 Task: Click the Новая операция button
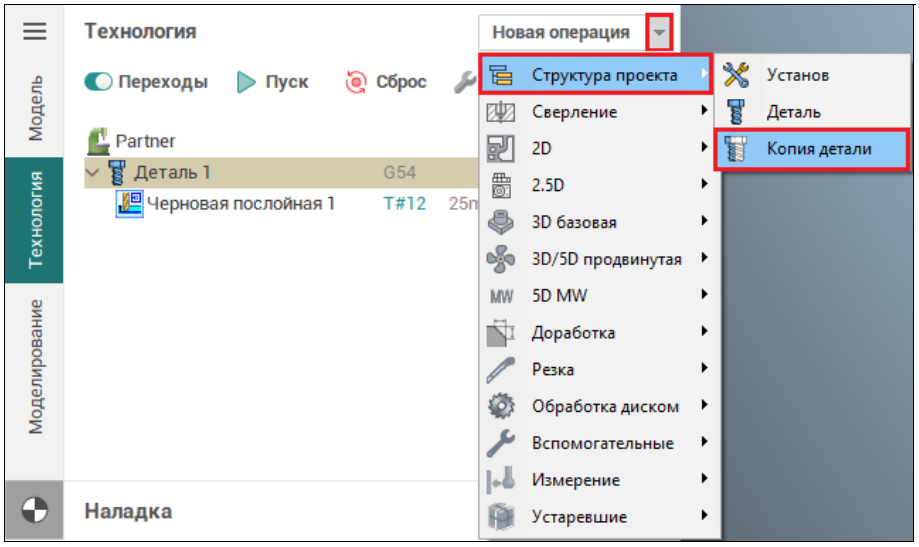coord(561,33)
